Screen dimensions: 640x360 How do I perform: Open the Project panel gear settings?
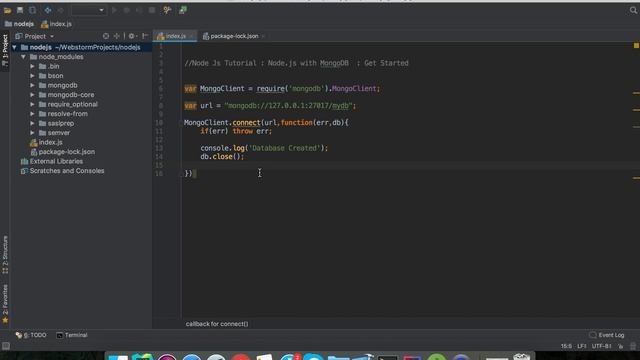[x=132, y=36]
